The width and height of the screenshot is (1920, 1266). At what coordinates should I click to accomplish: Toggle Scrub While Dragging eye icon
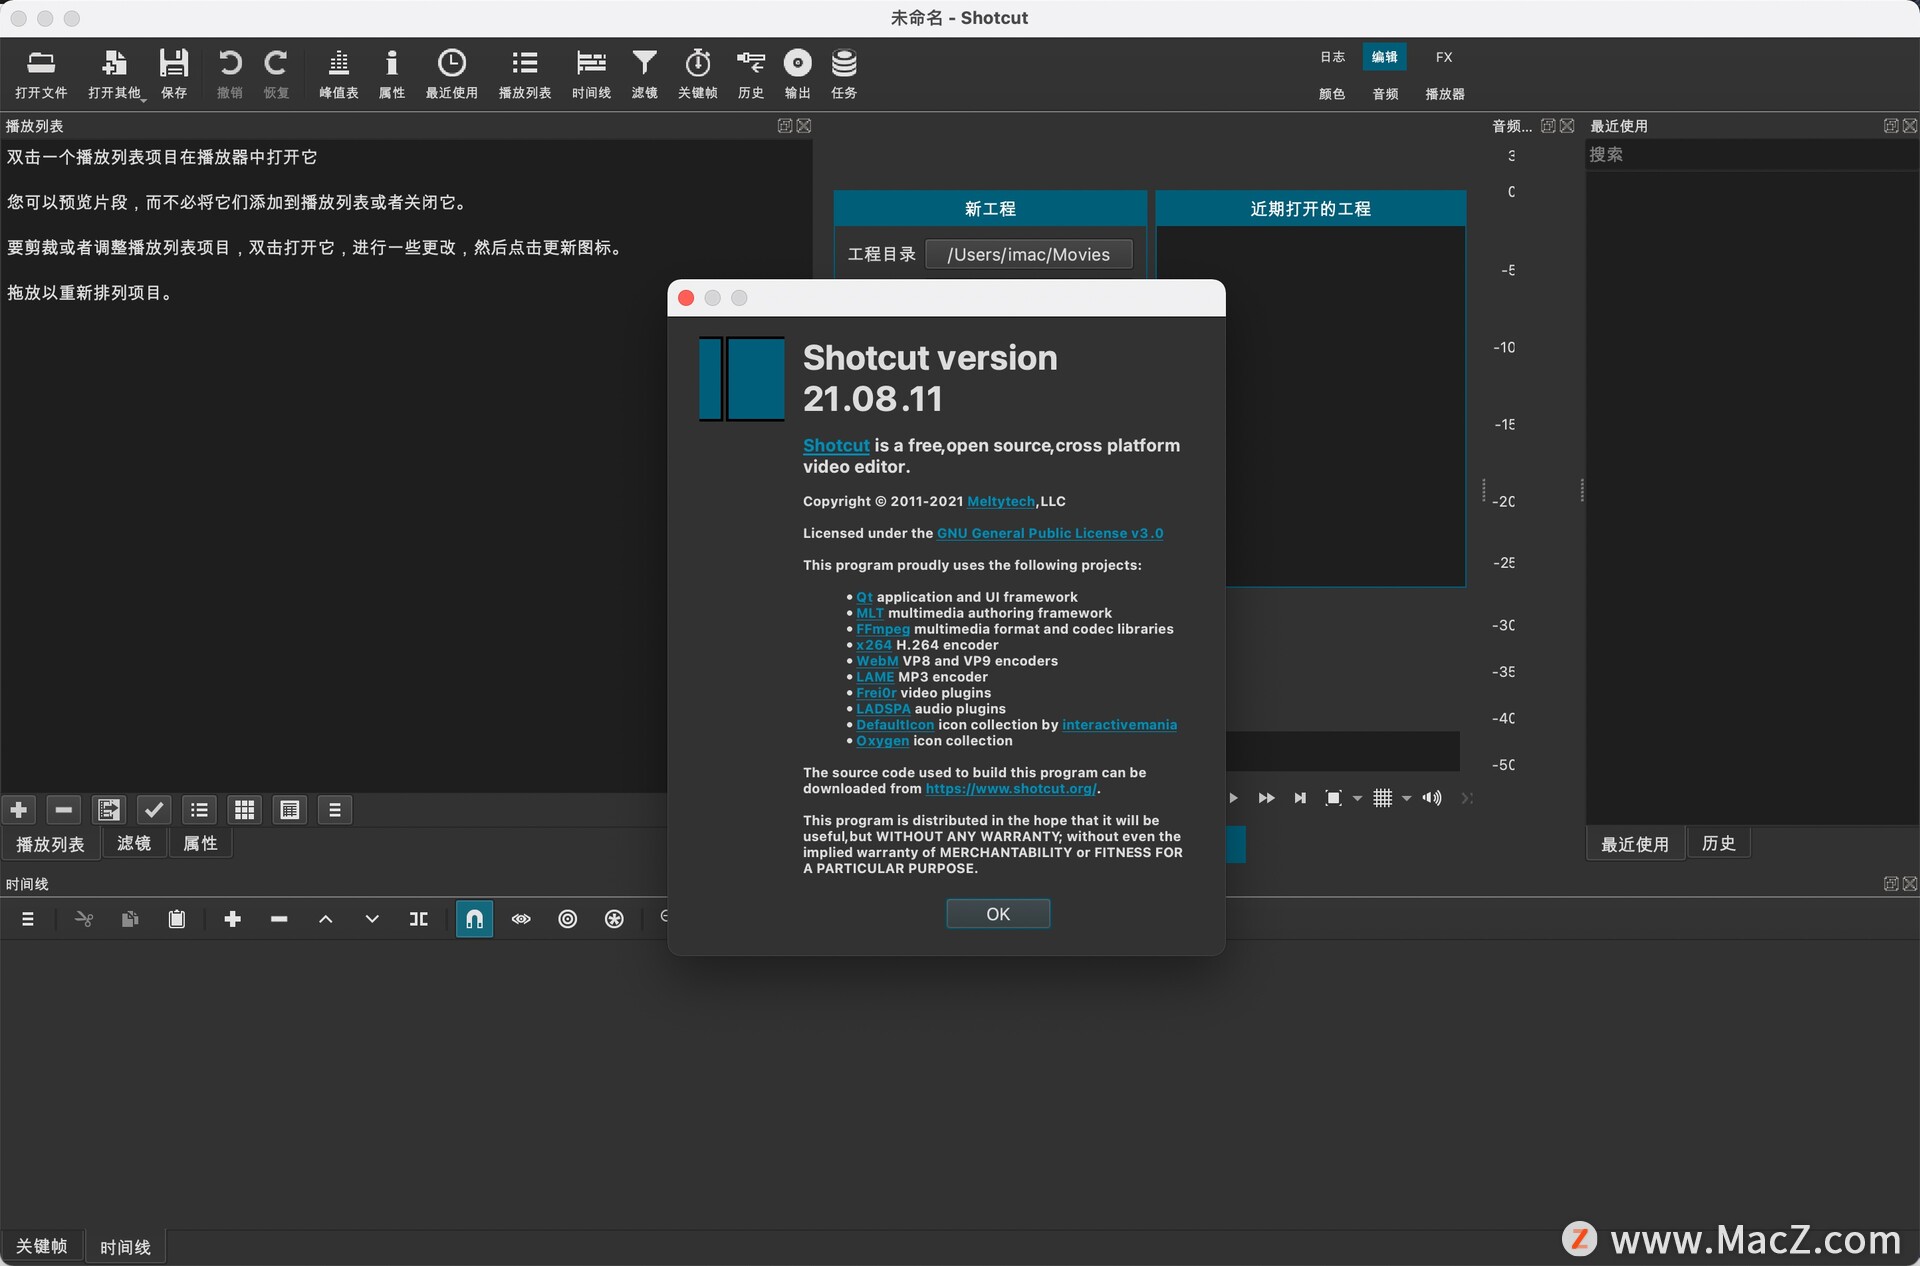pos(521,919)
